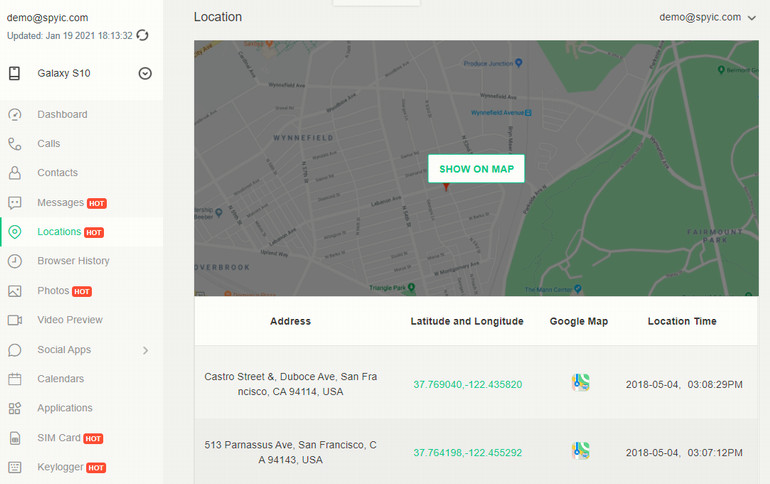The width and height of the screenshot is (770, 484).
Task: Click the Keylogger keyboard icon
Action: pyautogui.click(x=15, y=467)
